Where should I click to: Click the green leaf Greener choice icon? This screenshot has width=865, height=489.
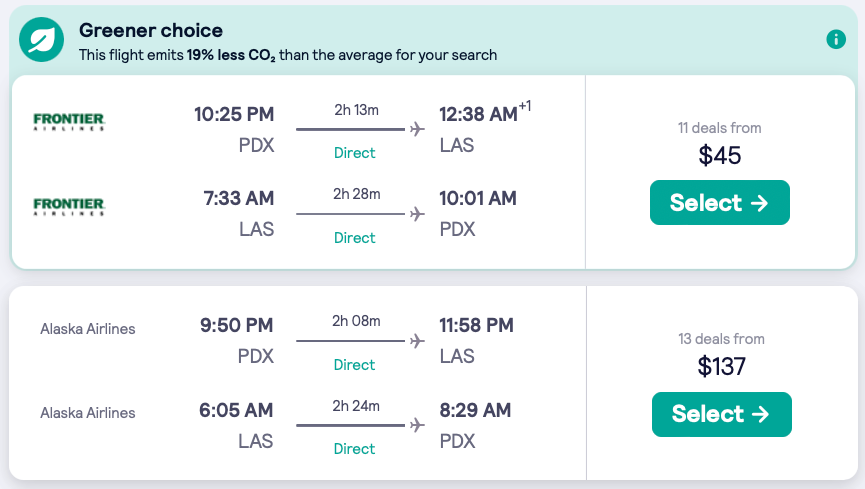pyautogui.click(x=44, y=40)
